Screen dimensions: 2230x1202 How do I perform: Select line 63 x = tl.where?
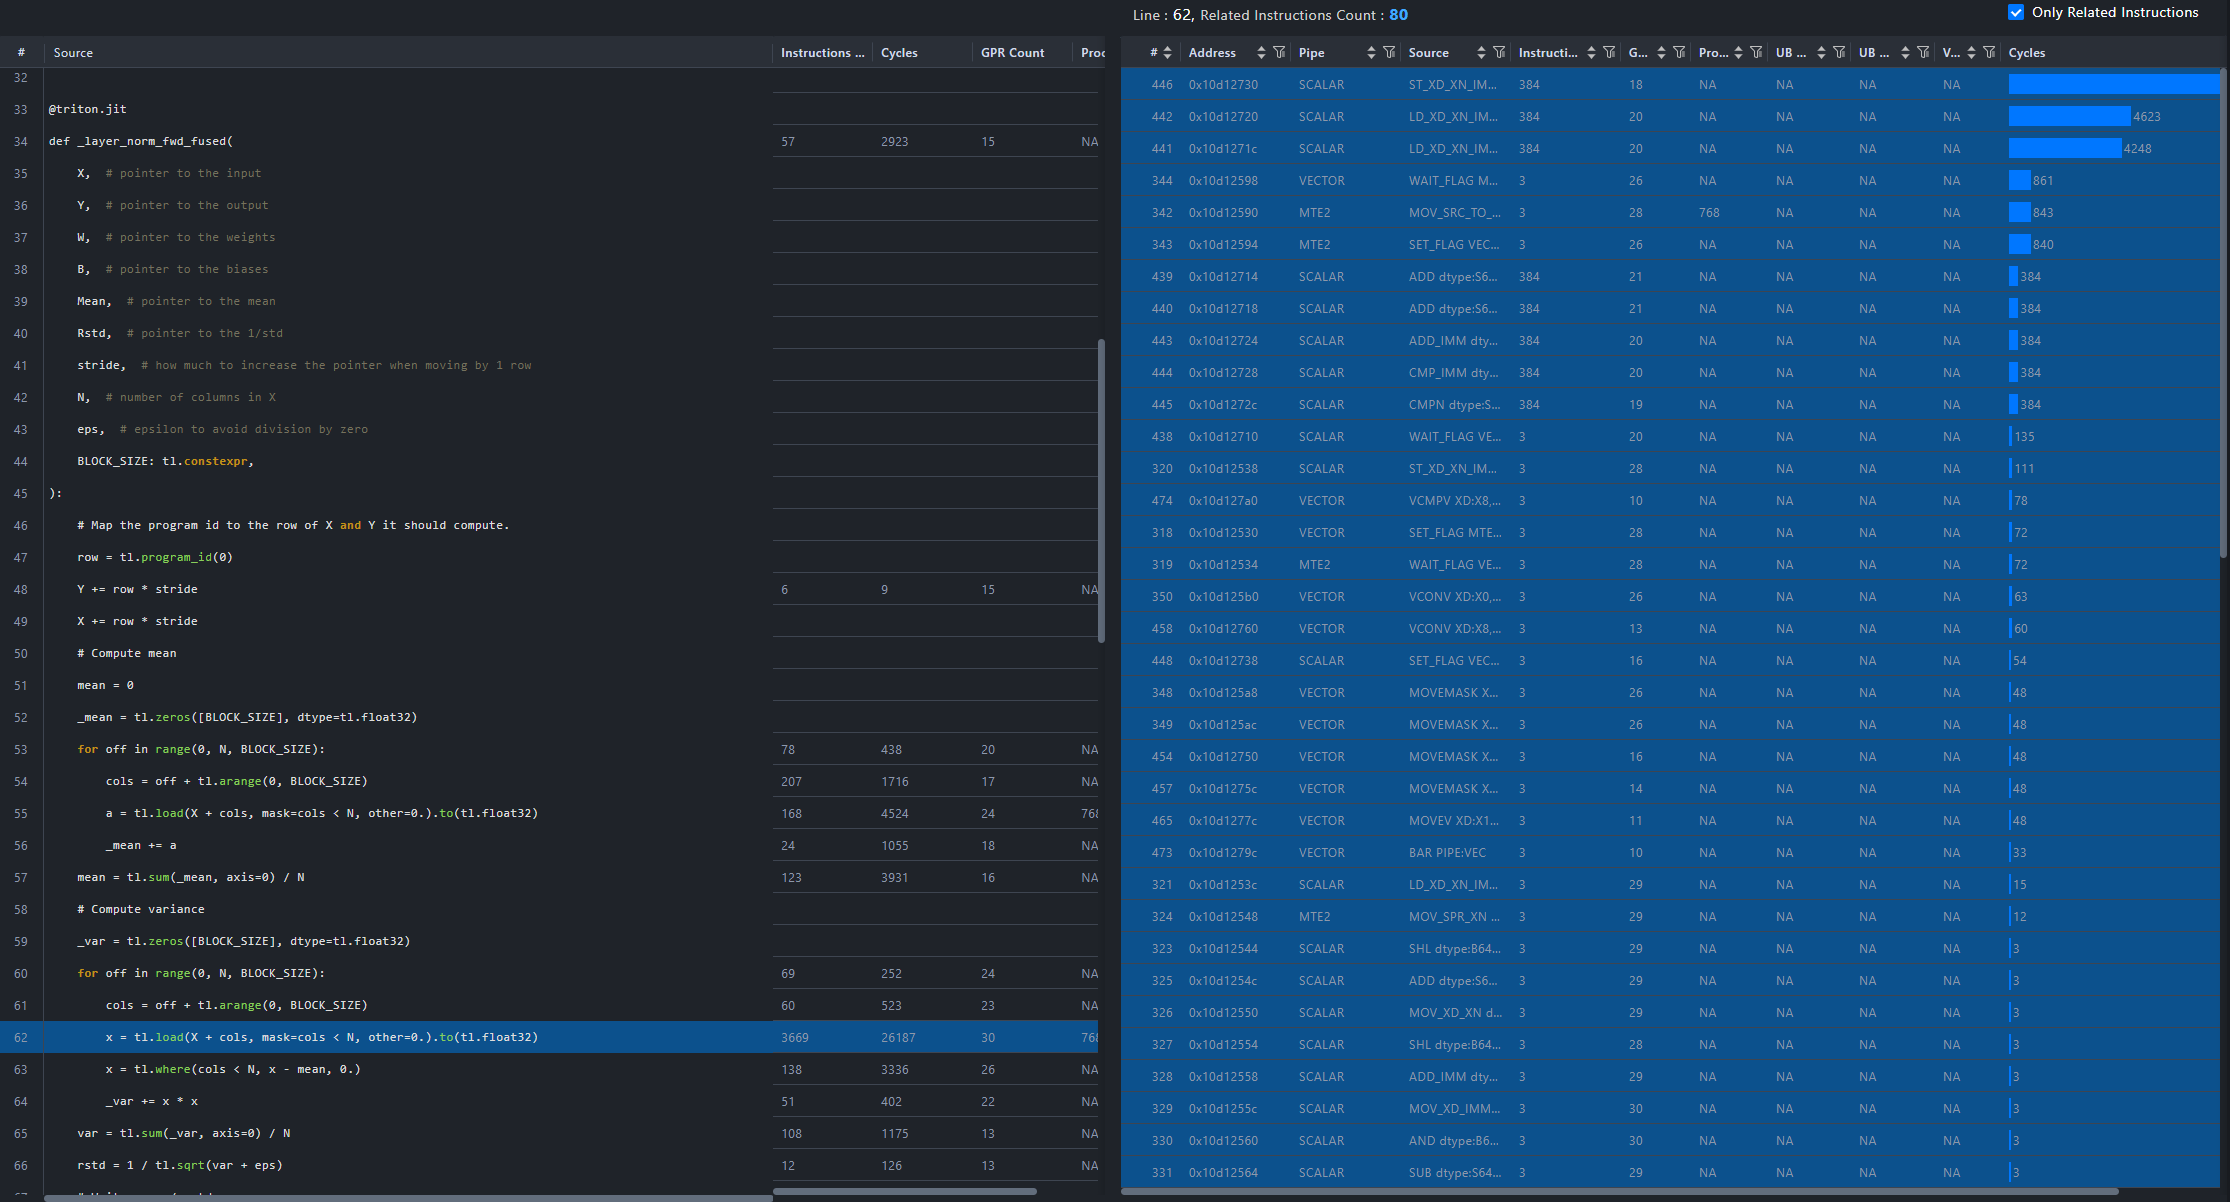click(549, 1069)
